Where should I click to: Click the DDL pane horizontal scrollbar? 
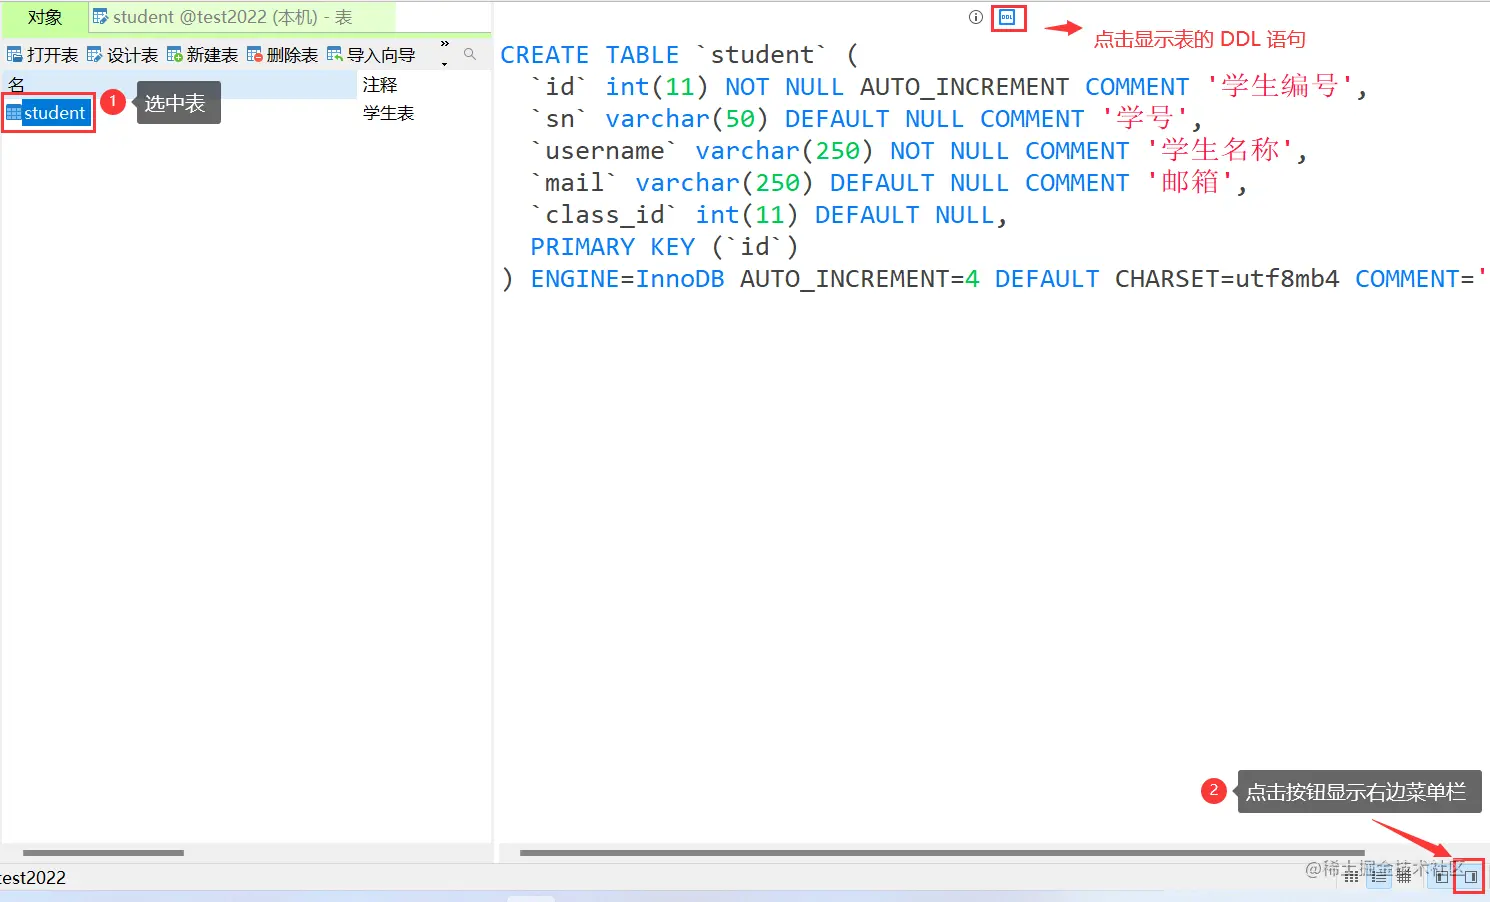point(940,853)
